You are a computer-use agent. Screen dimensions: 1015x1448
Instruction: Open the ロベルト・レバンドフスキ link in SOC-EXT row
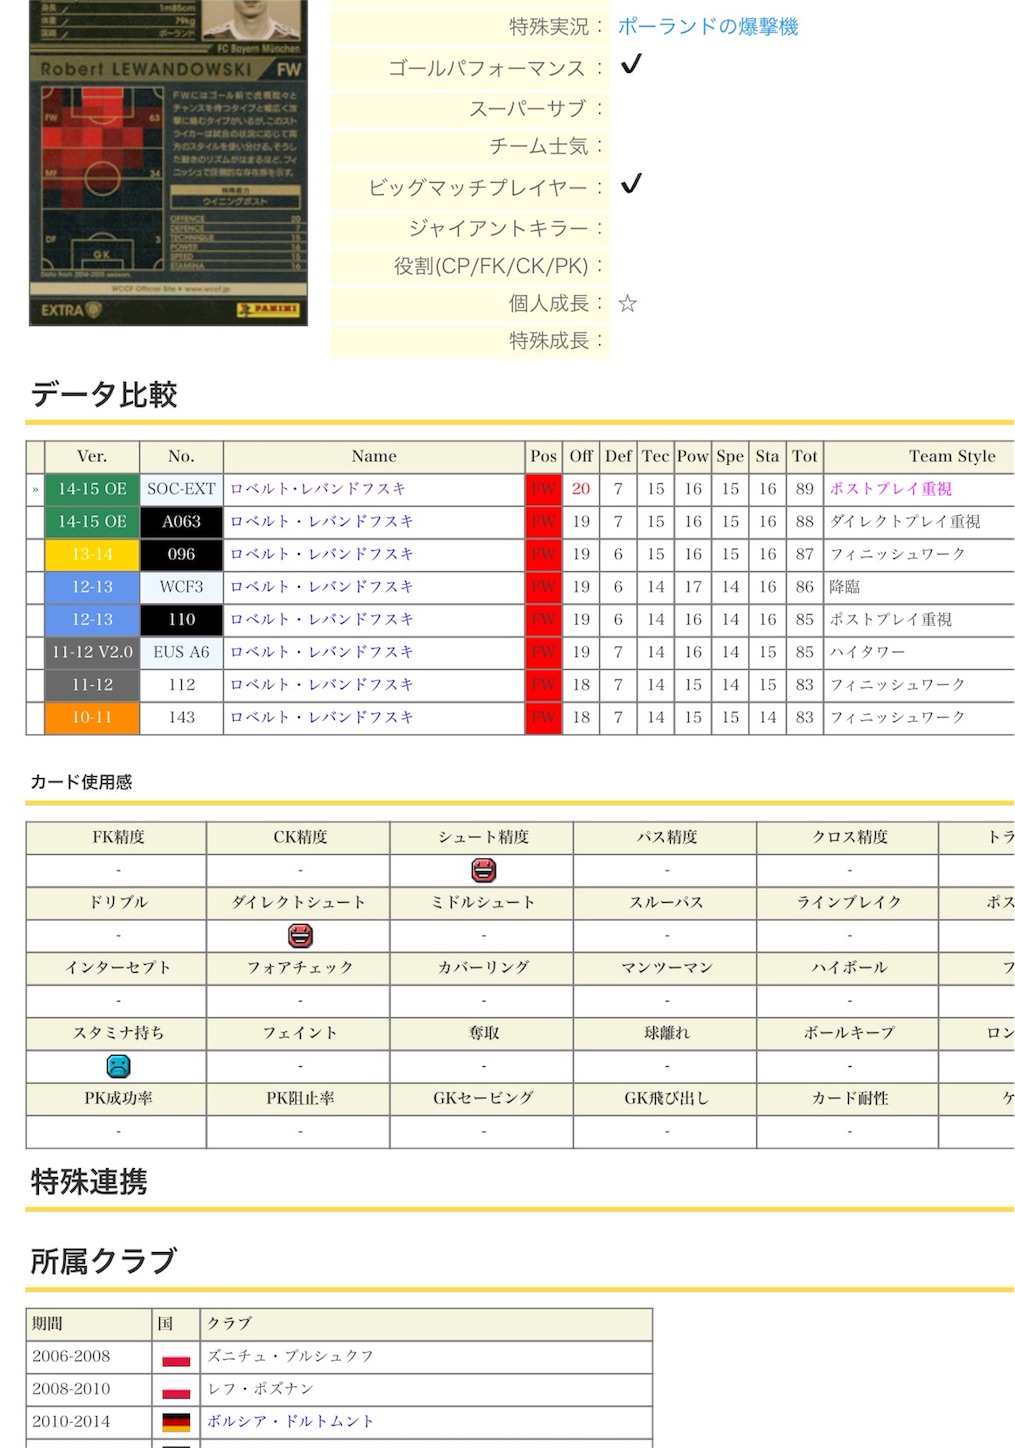(x=318, y=489)
